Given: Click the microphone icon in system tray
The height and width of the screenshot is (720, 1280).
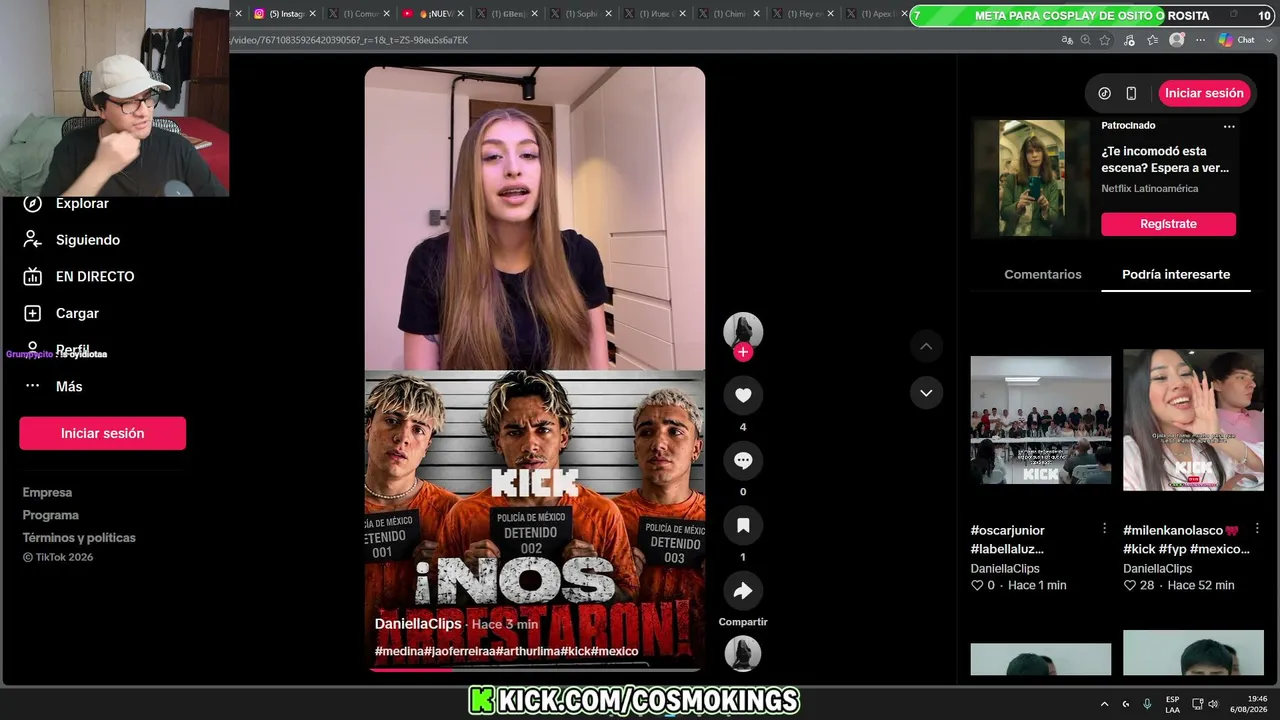Looking at the screenshot, I should tap(1147, 704).
